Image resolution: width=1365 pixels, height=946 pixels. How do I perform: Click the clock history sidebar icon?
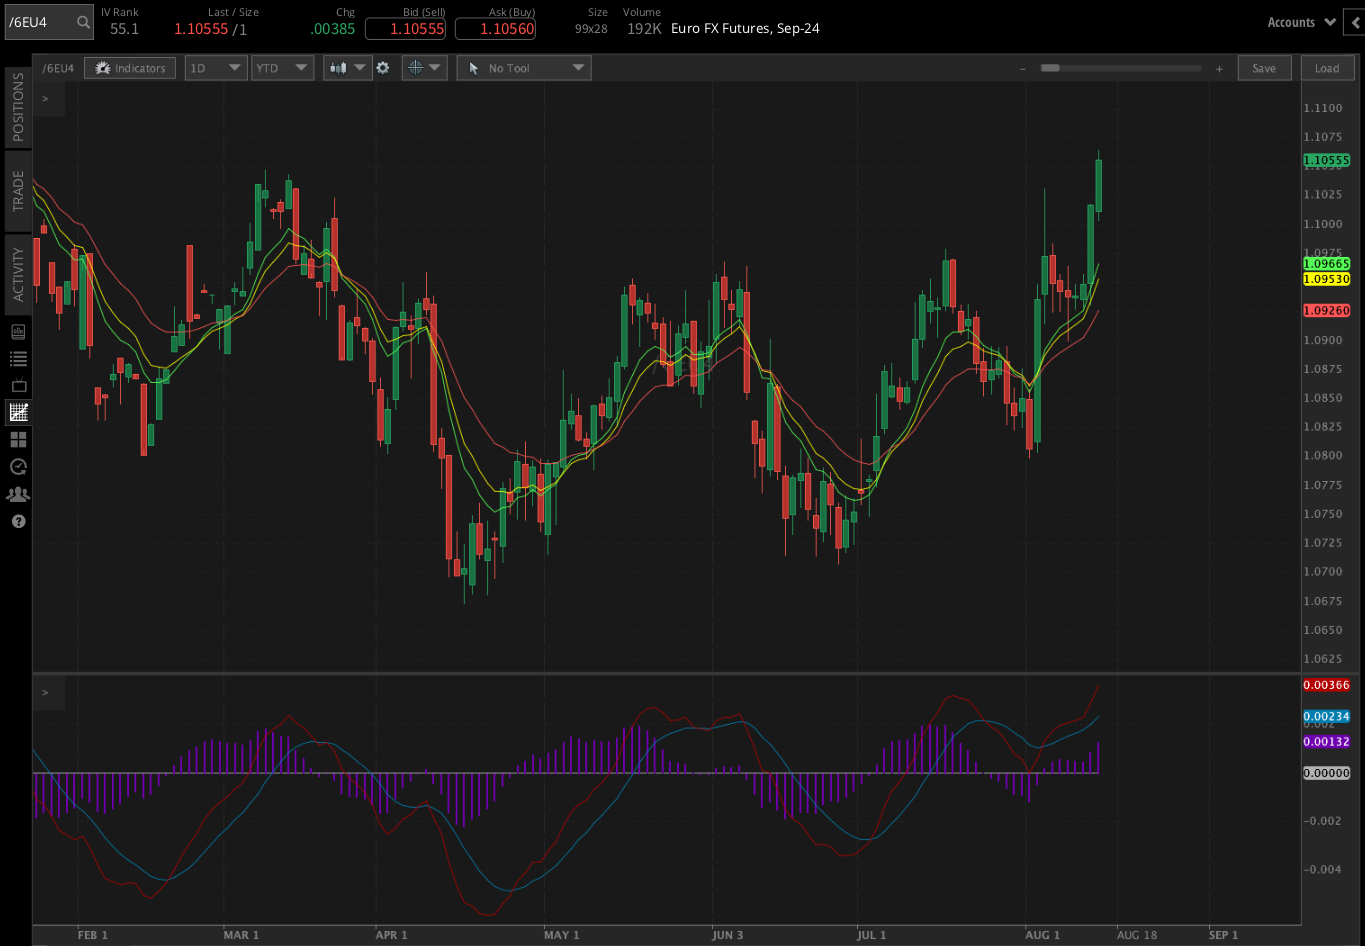pyautogui.click(x=17, y=466)
